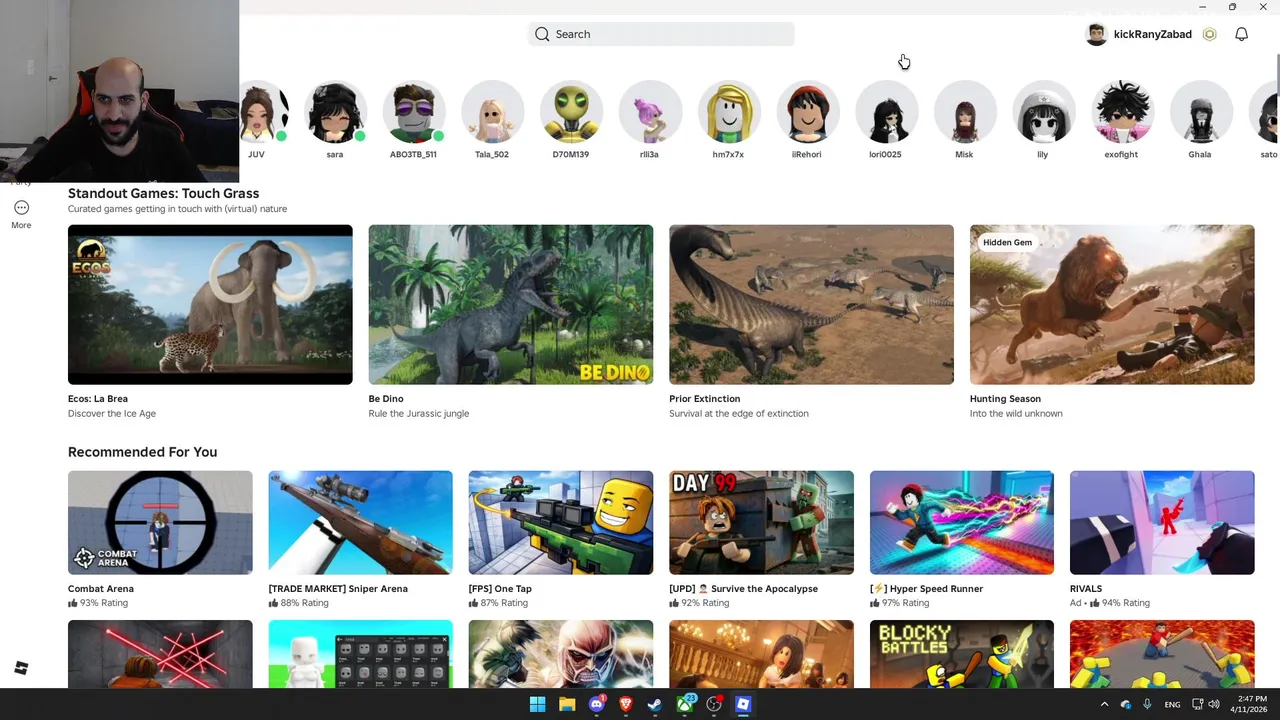Open Hunting Season game thumbnail
Screen dimensions: 1280x720
1112,304
